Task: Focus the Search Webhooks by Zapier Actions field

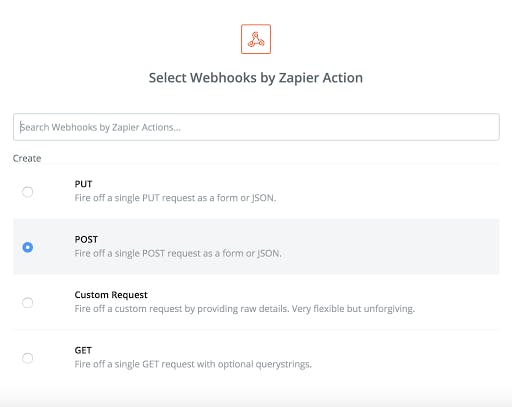Action: click(256, 127)
